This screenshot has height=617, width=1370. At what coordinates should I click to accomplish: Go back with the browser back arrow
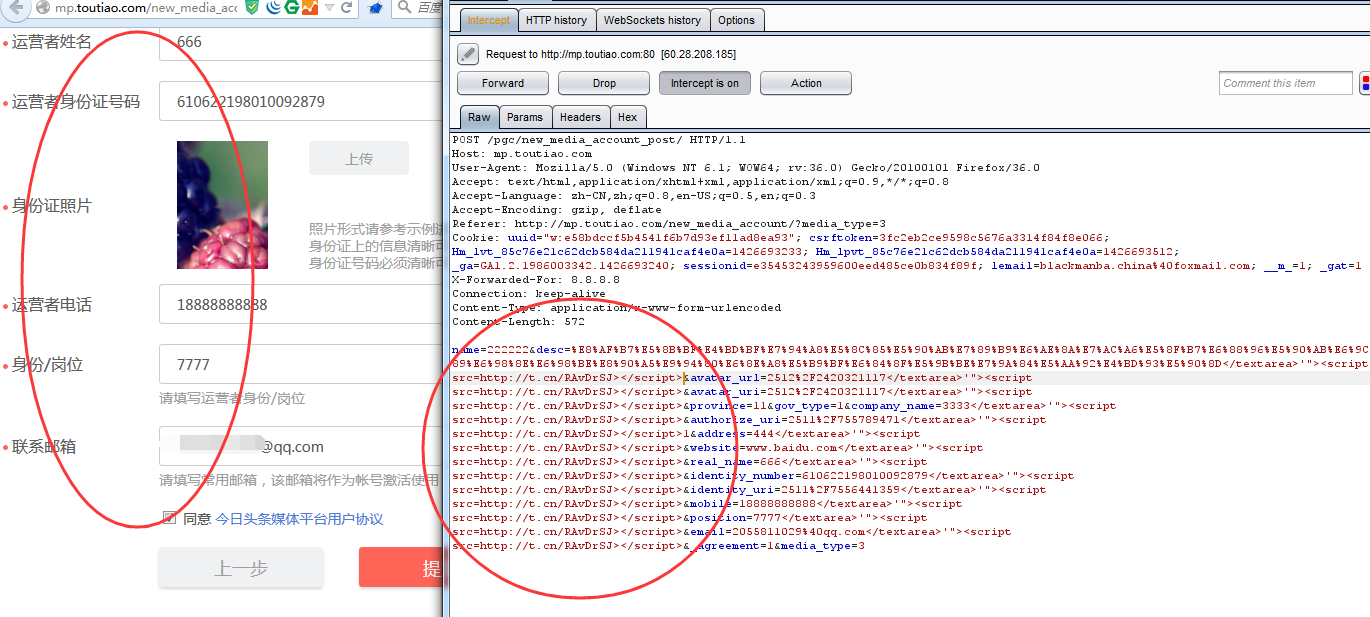(14, 8)
